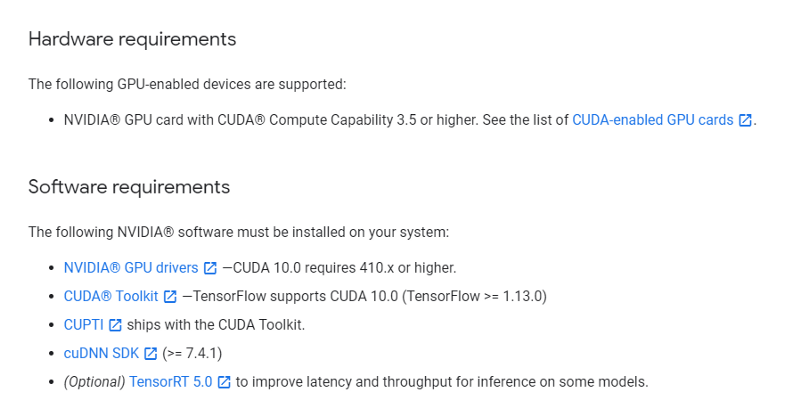Click external-link icon beside NVIDIA GPU drivers

(210, 268)
